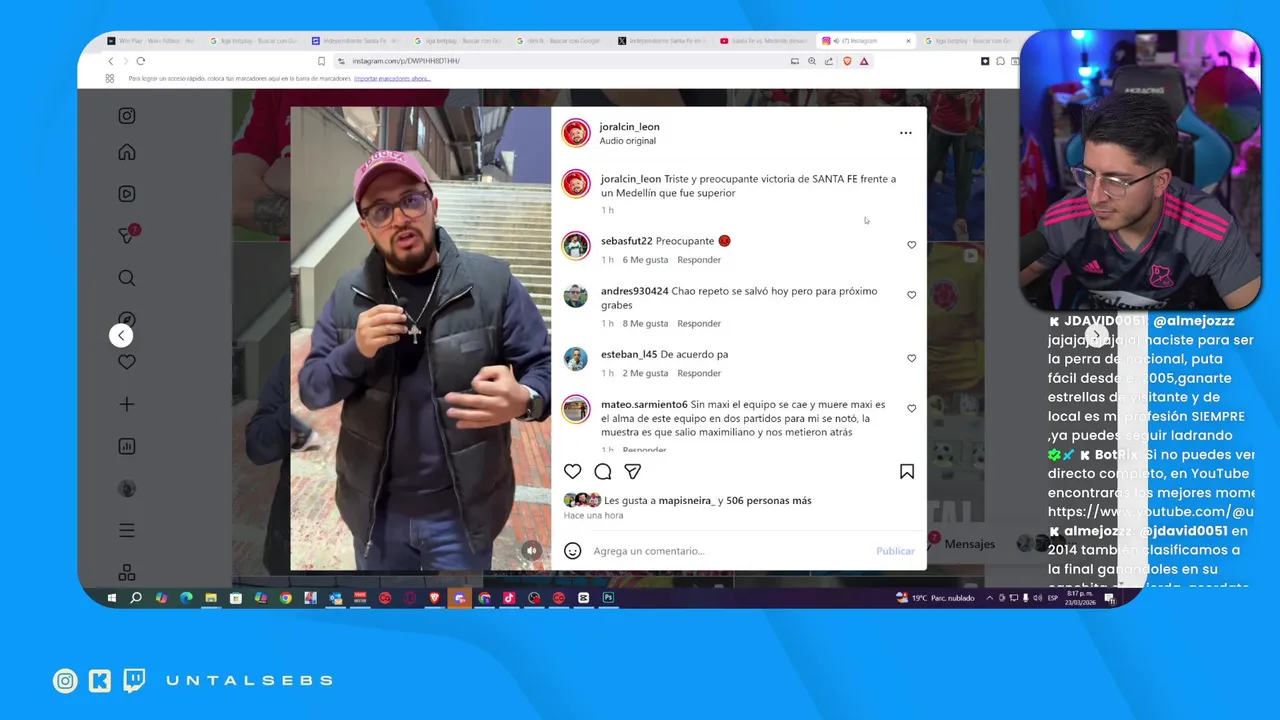Screen dimensions: 1280x720
Task: Open the Brave shields lion icon
Action: pyautogui.click(x=847, y=61)
